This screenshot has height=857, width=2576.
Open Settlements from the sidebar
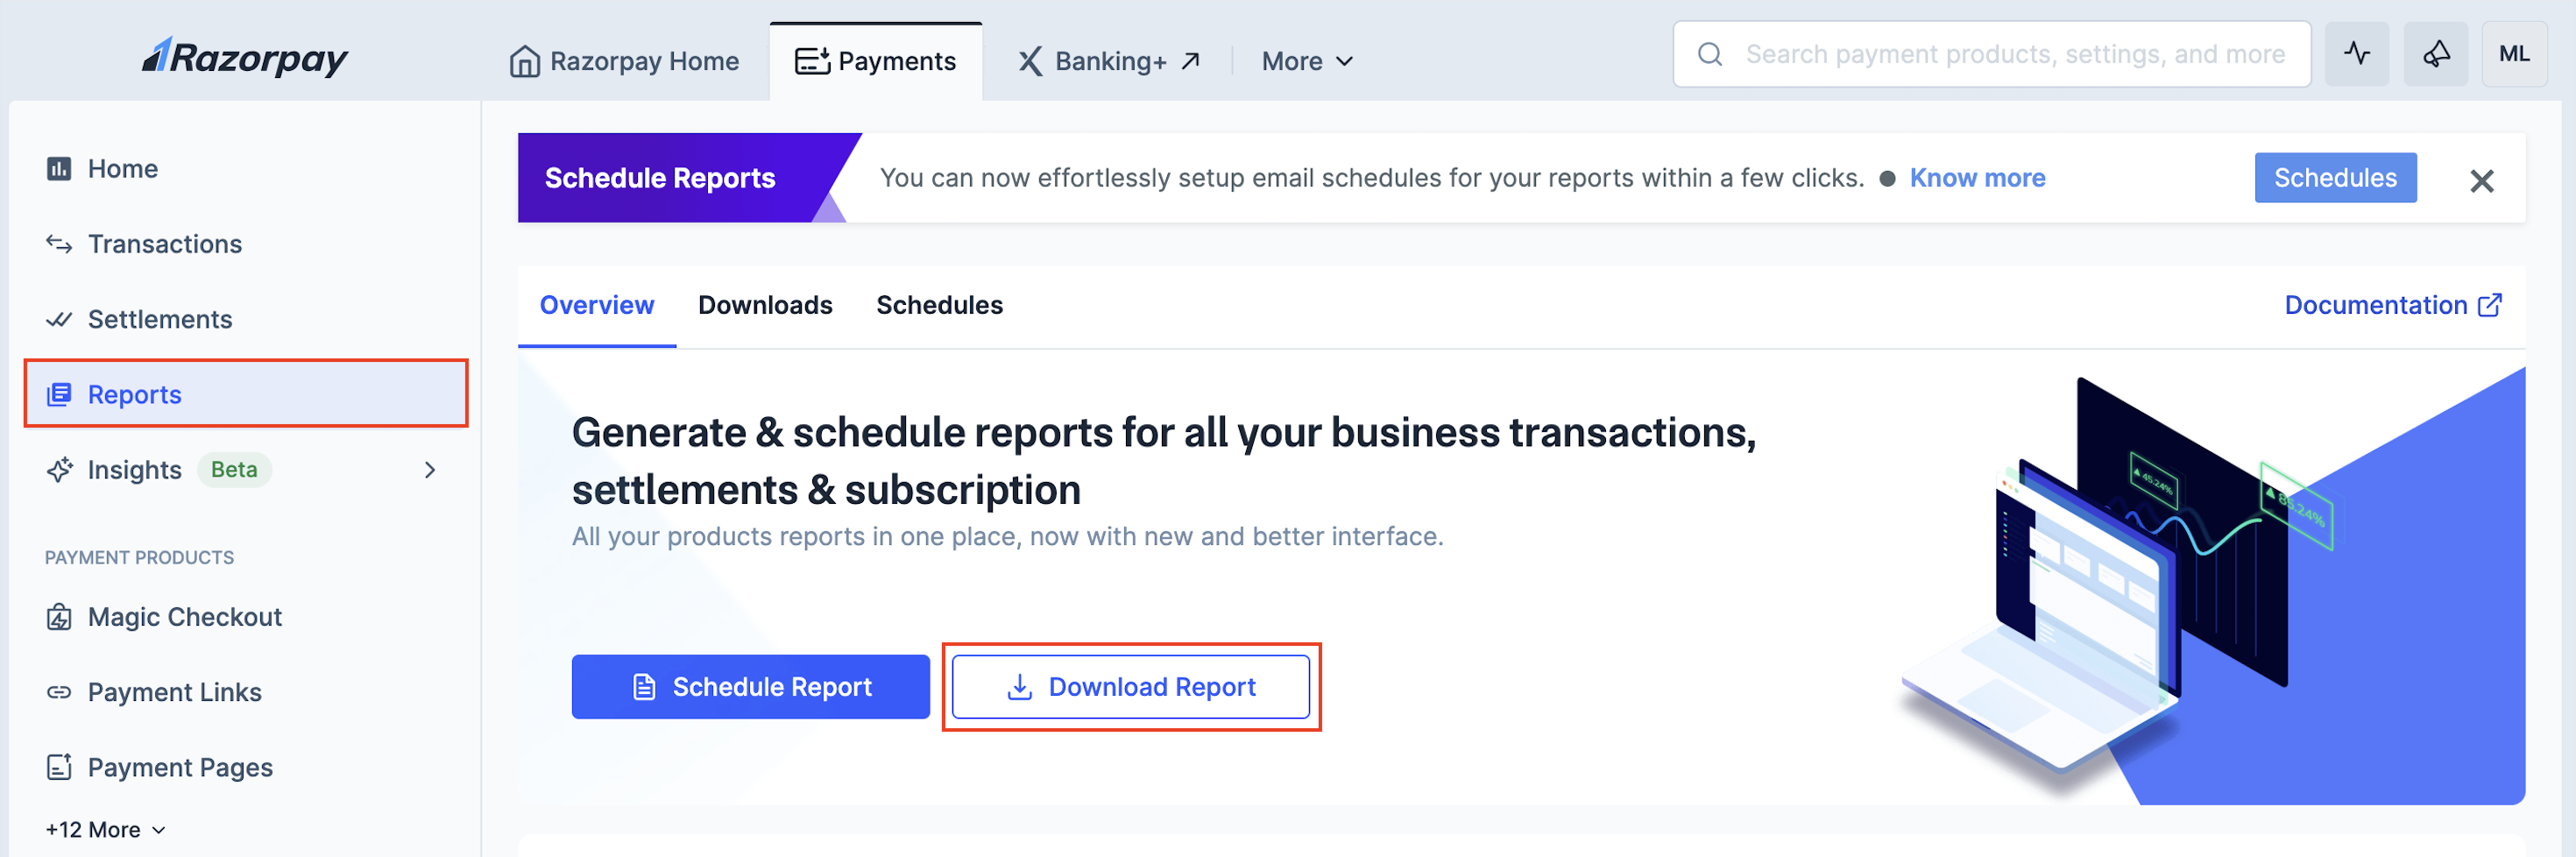coord(160,319)
